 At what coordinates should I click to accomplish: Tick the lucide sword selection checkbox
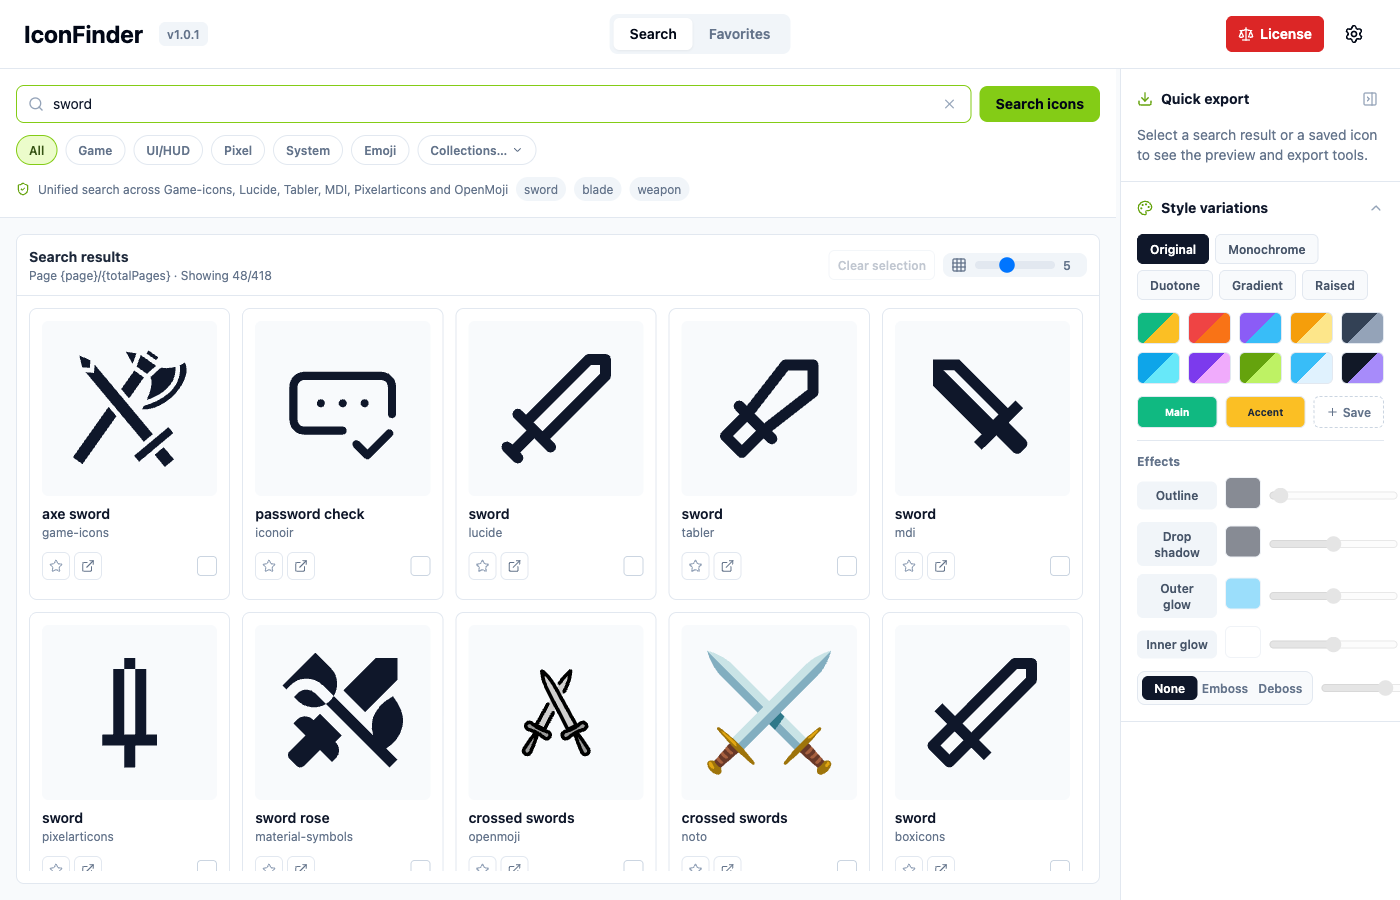[633, 566]
